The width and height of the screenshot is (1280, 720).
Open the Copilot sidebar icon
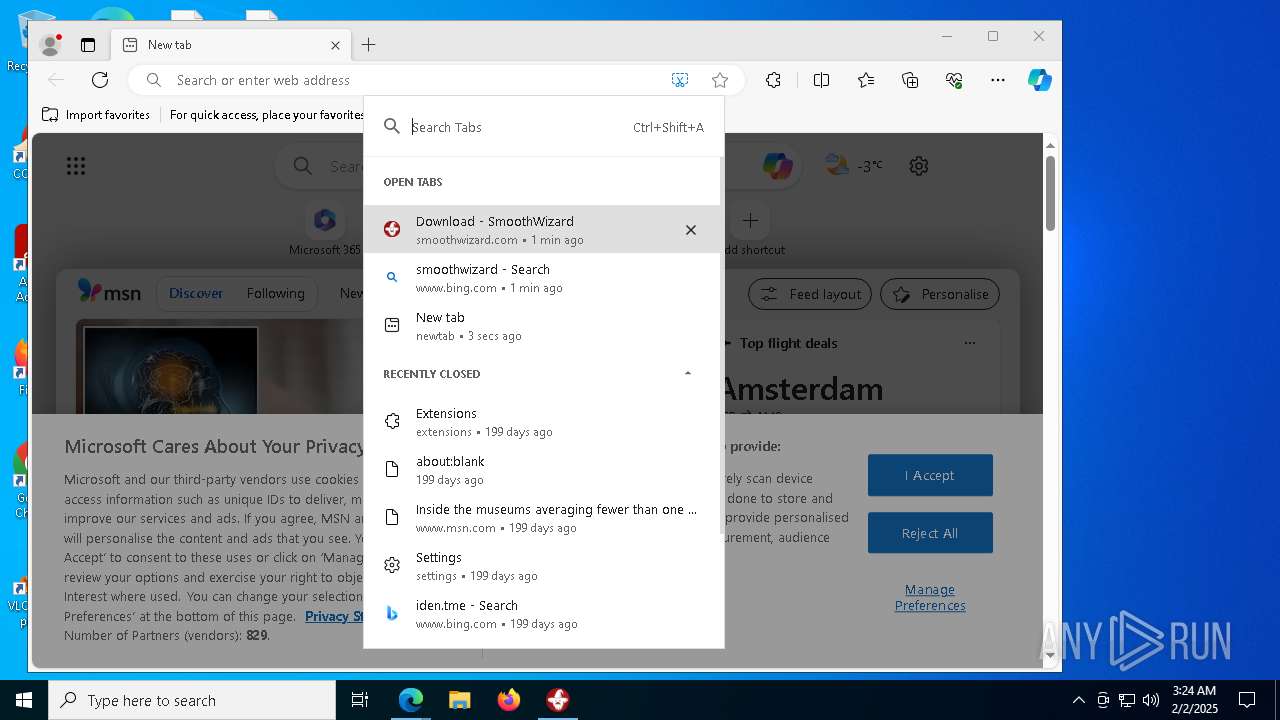(x=1040, y=80)
